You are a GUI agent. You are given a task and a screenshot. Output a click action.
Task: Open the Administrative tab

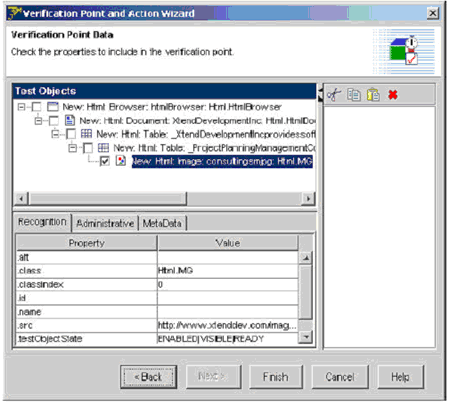(x=105, y=223)
